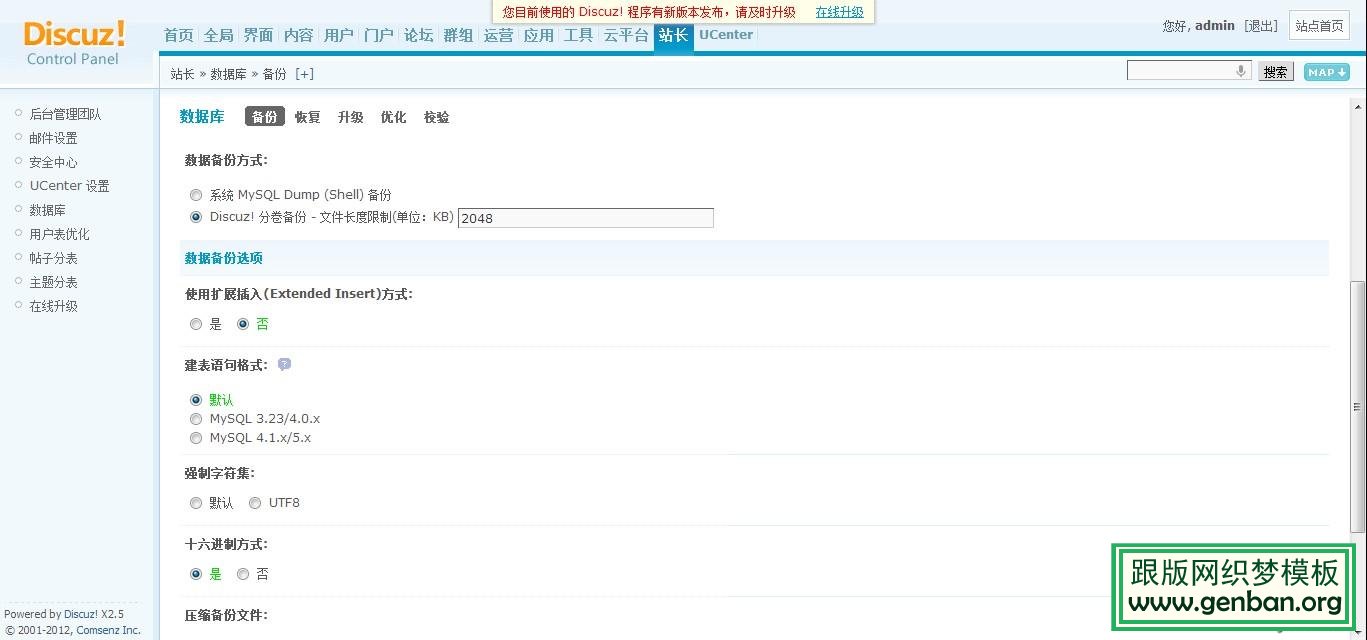
Task: Choose 否 for 十六进制方式
Action: (x=243, y=574)
